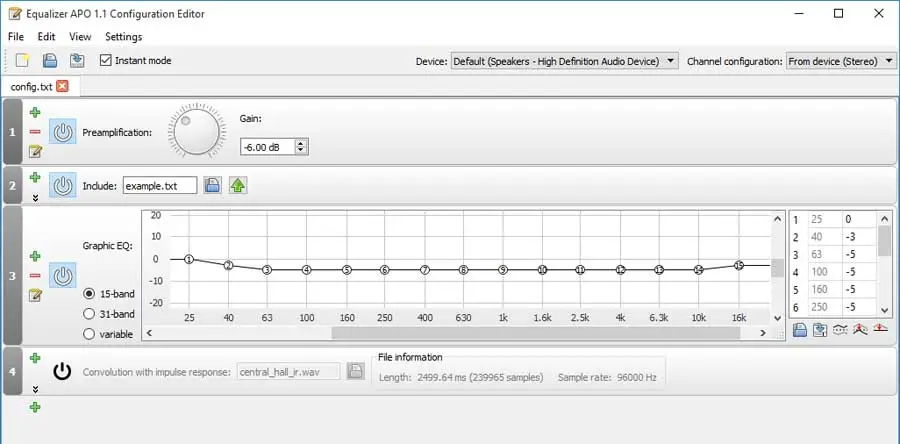Select the variable band radio option

pyautogui.click(x=89, y=334)
